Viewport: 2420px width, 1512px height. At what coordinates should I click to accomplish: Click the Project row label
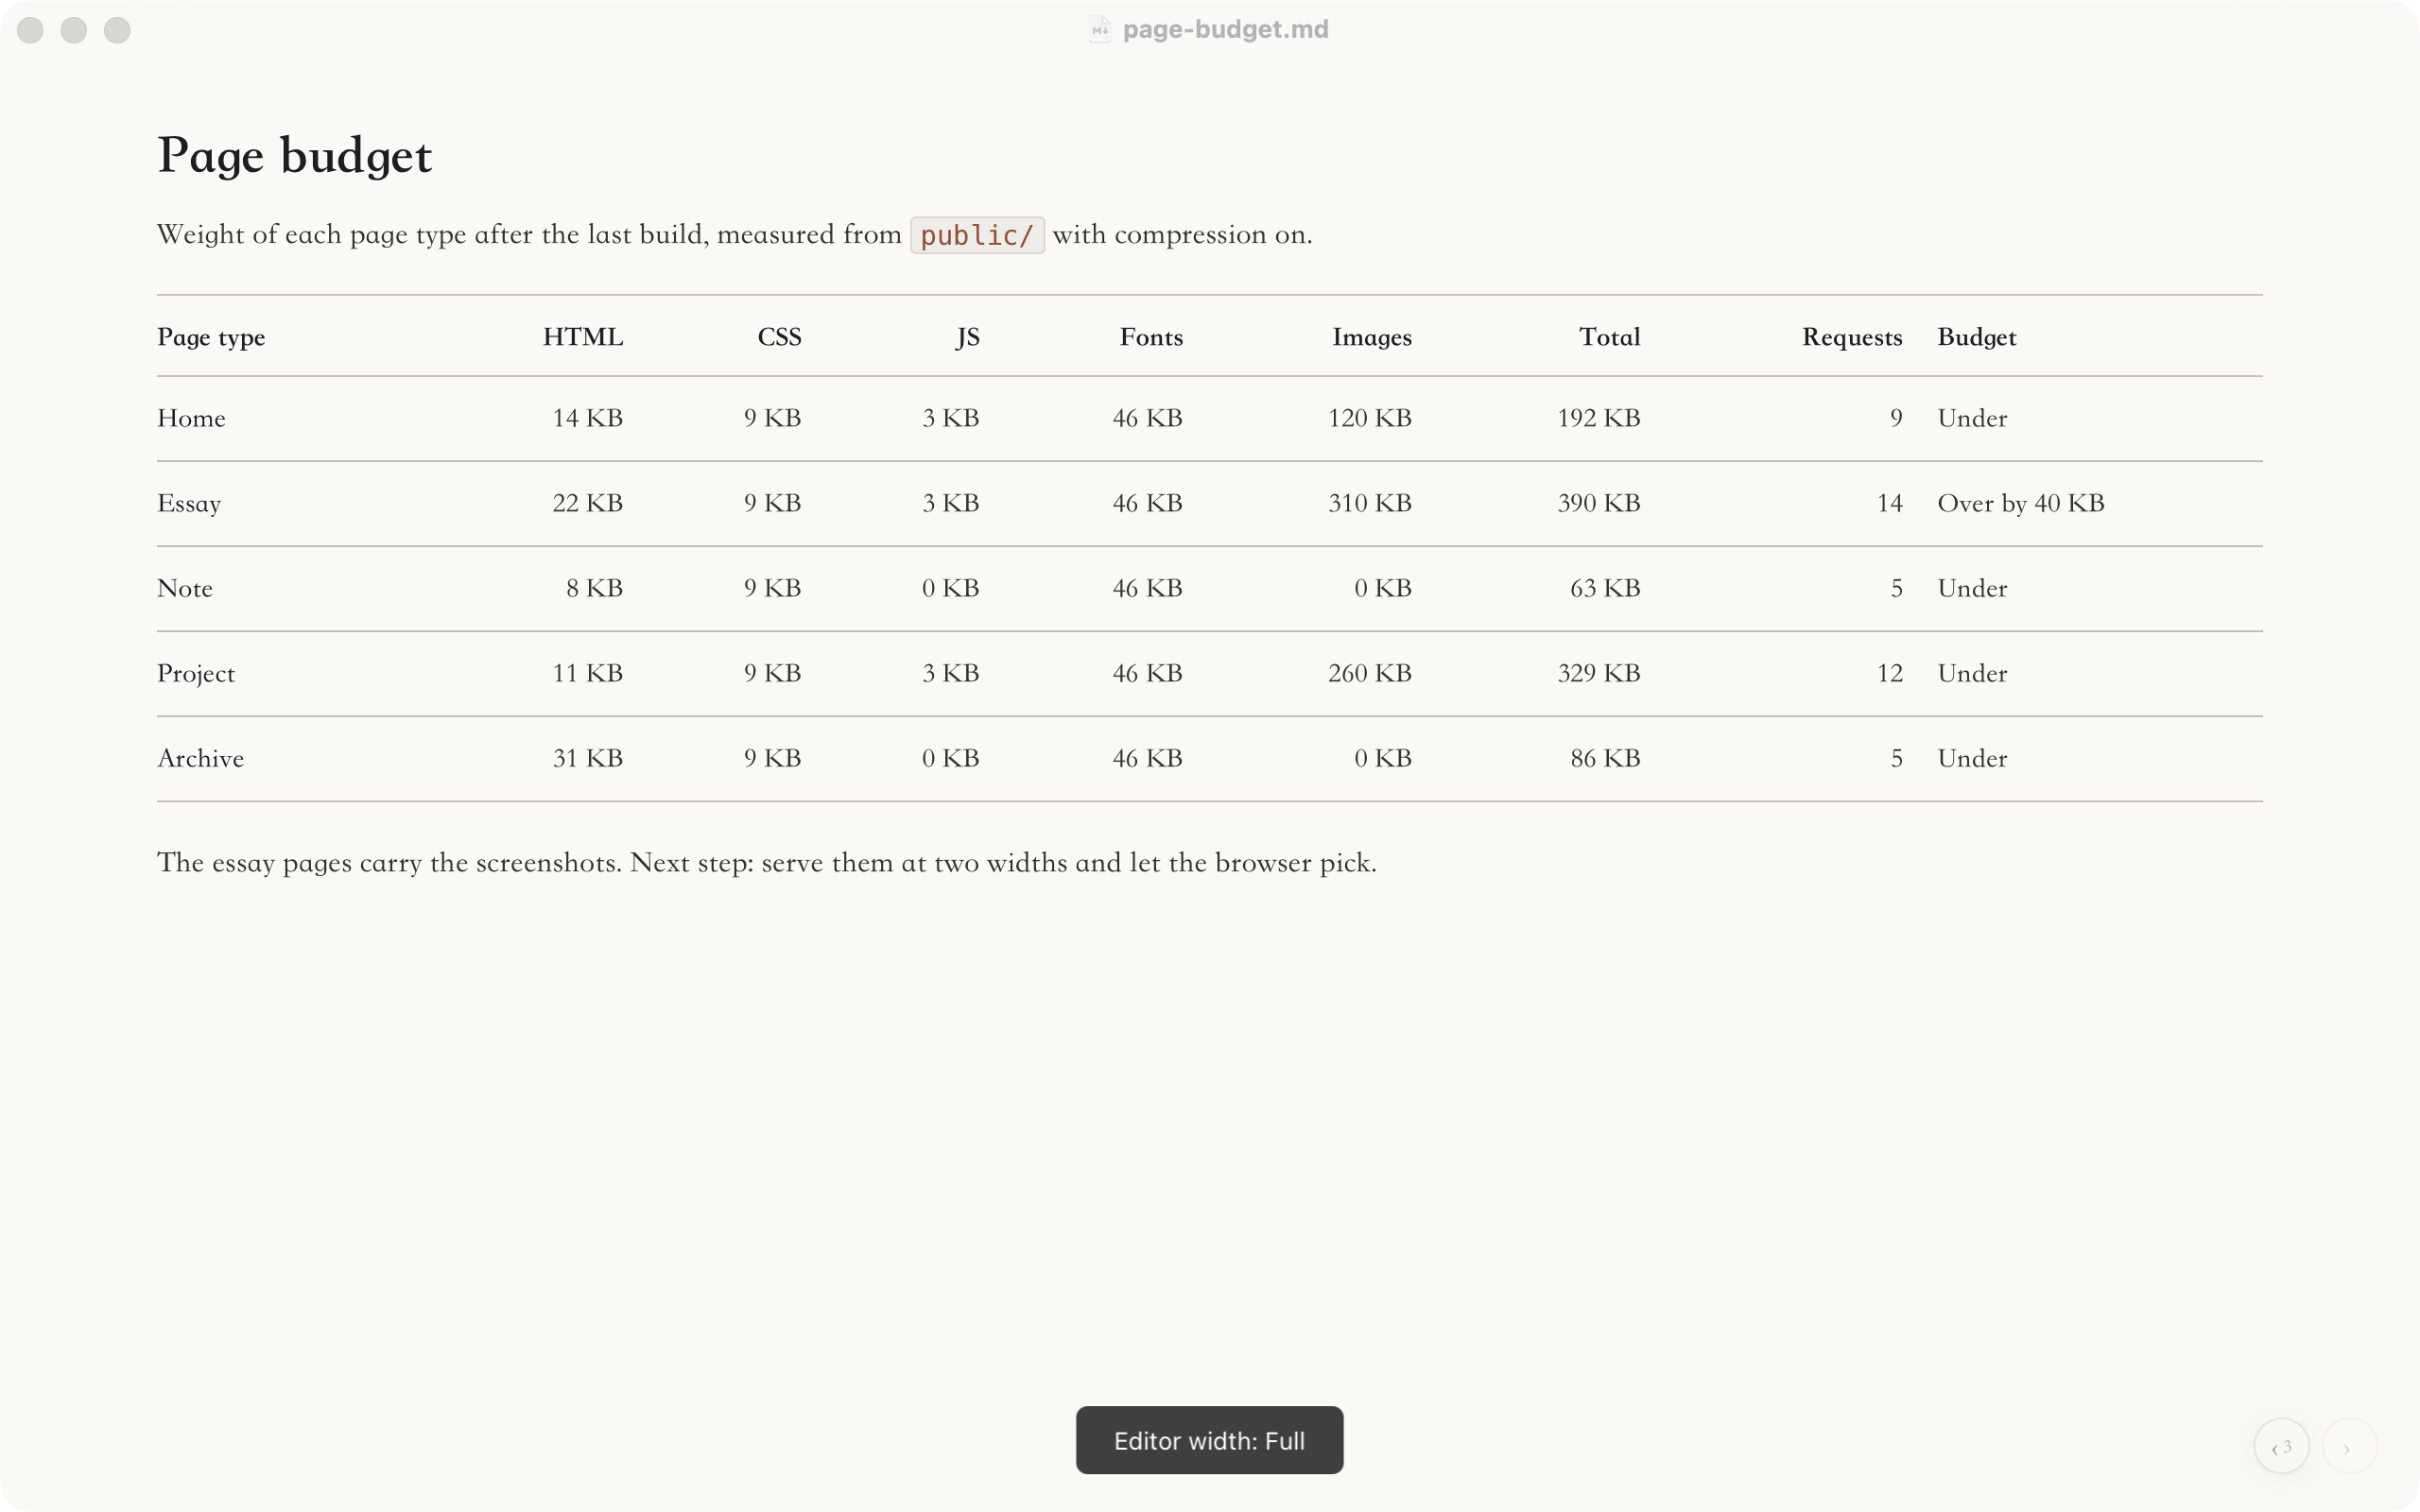pyautogui.click(x=196, y=673)
